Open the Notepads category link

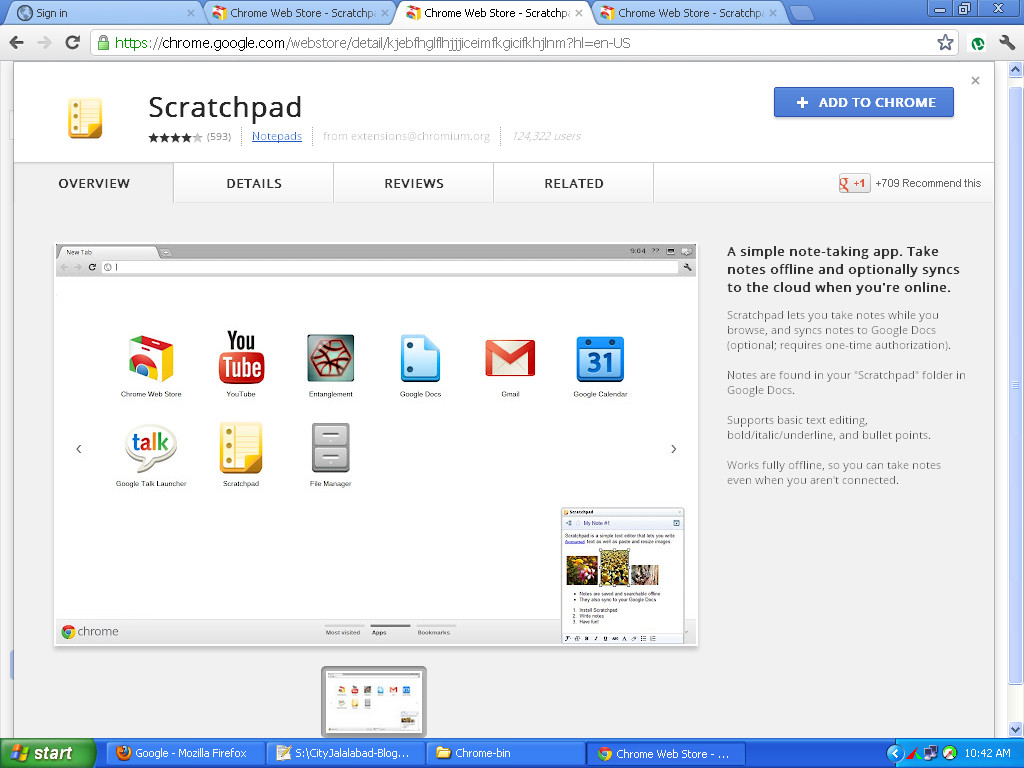(277, 136)
